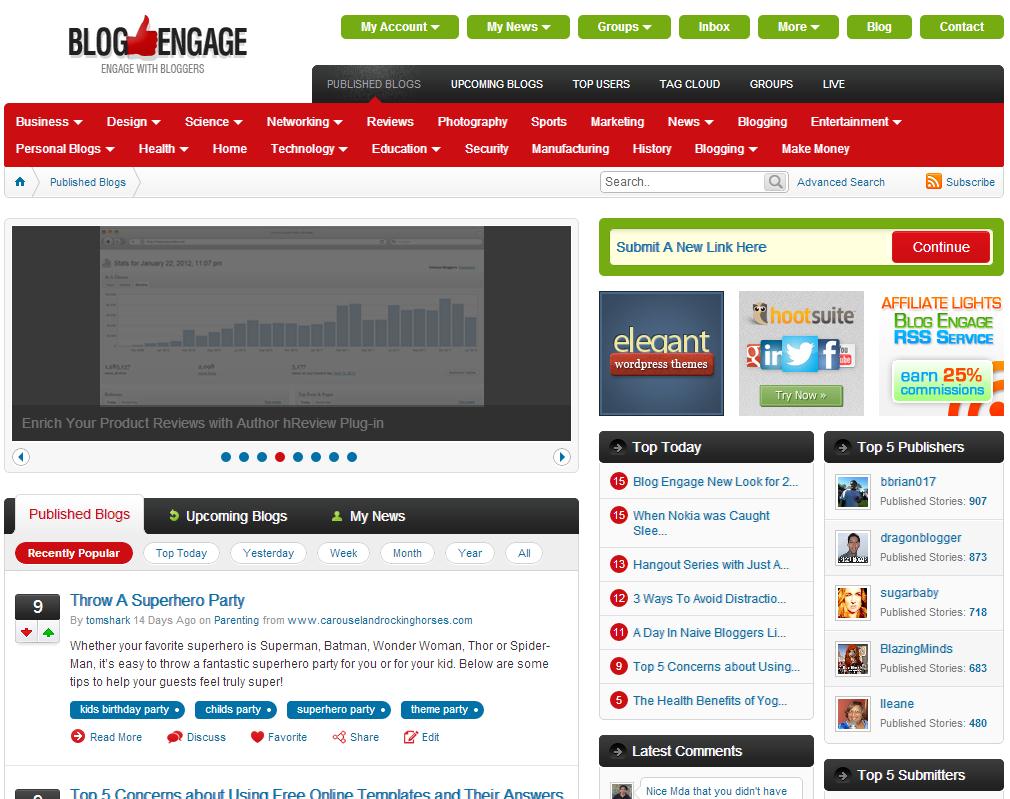The width and height of the screenshot is (1010, 799).
Task: Open the More dropdown button
Action: tap(797, 27)
